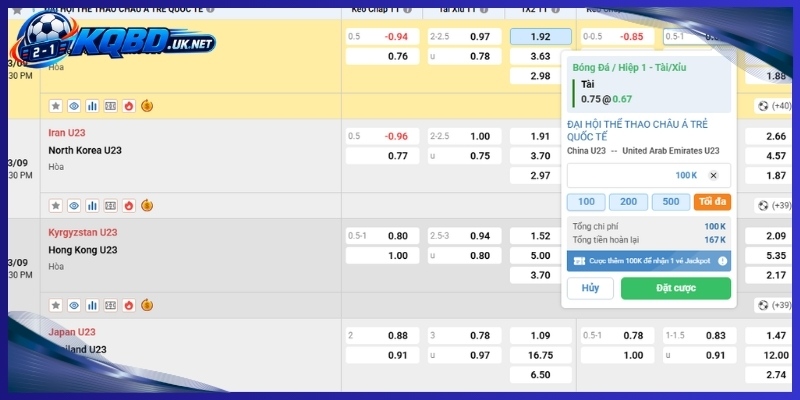Open (+39) more markets for Kyrgyzstan U23 match

point(773,305)
